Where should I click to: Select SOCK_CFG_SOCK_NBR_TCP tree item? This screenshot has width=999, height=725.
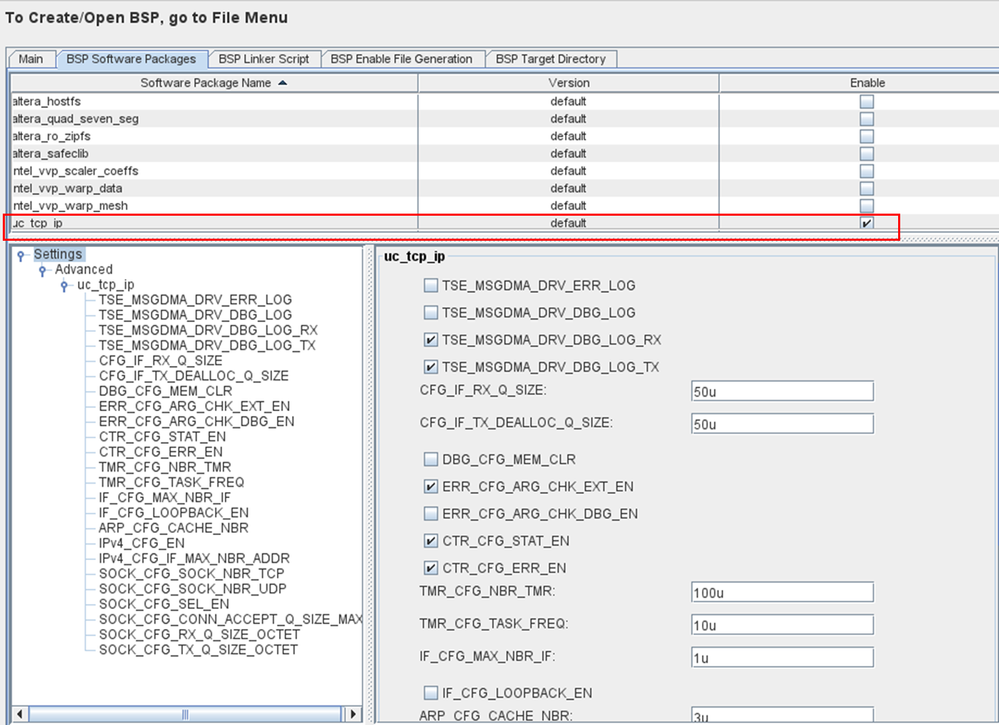pos(178,573)
